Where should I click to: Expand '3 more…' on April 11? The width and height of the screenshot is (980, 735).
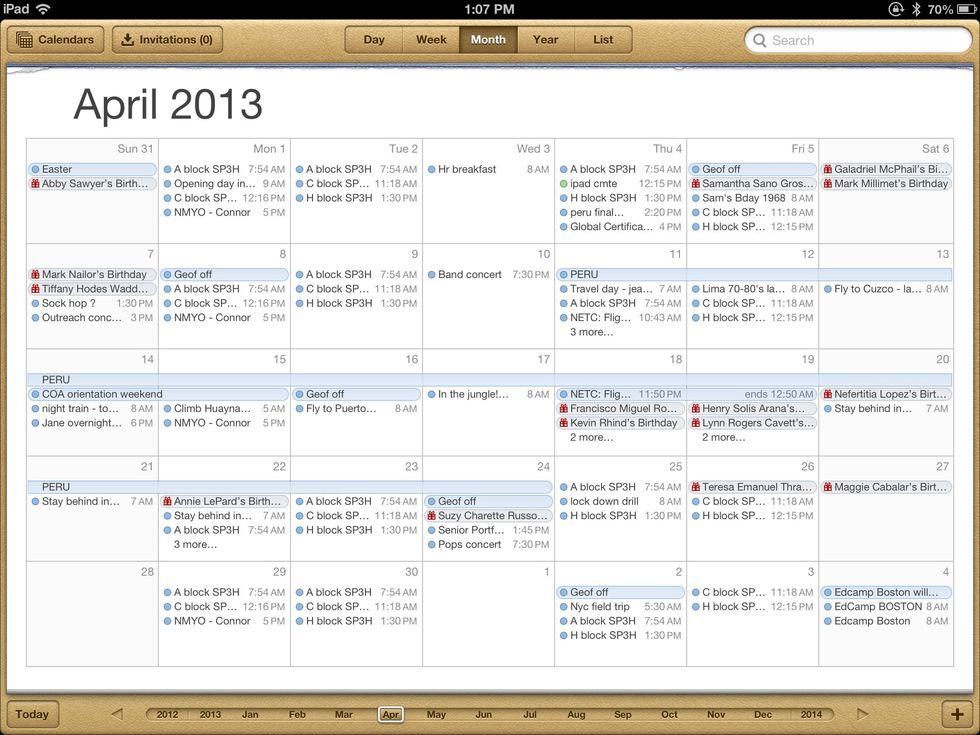592,332
